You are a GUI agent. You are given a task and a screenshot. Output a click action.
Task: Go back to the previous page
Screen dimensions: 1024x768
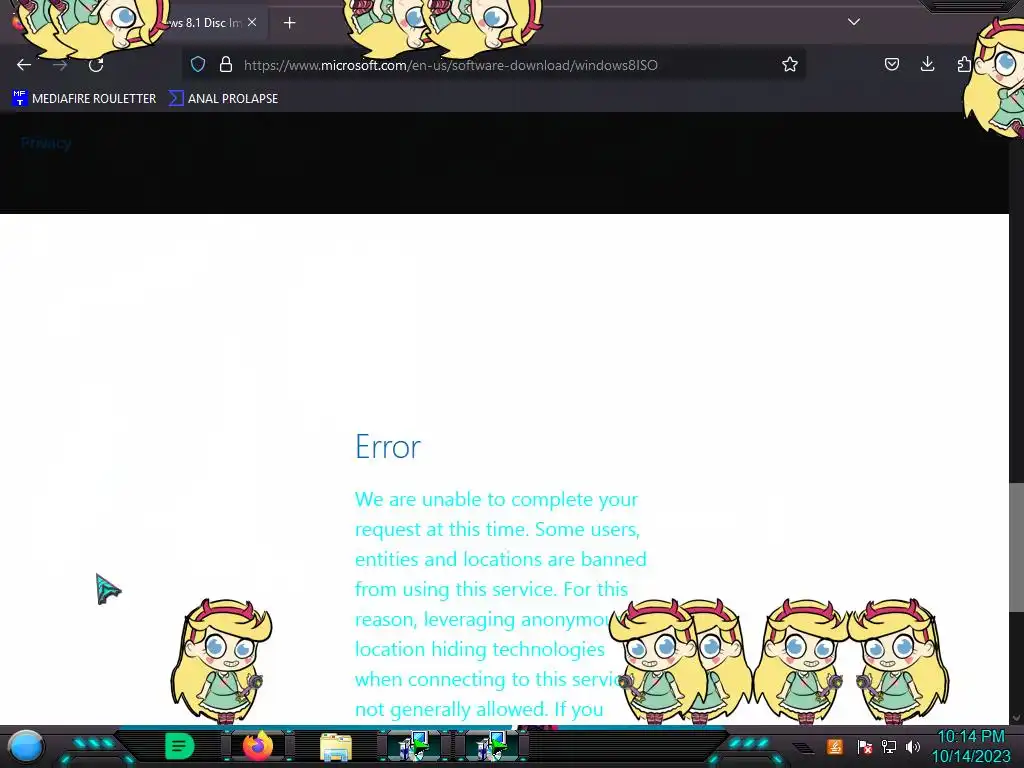coord(24,65)
